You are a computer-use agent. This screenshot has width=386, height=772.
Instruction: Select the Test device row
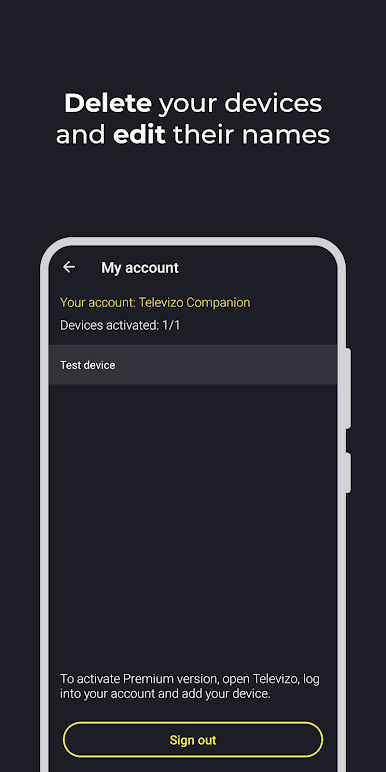tap(193, 365)
